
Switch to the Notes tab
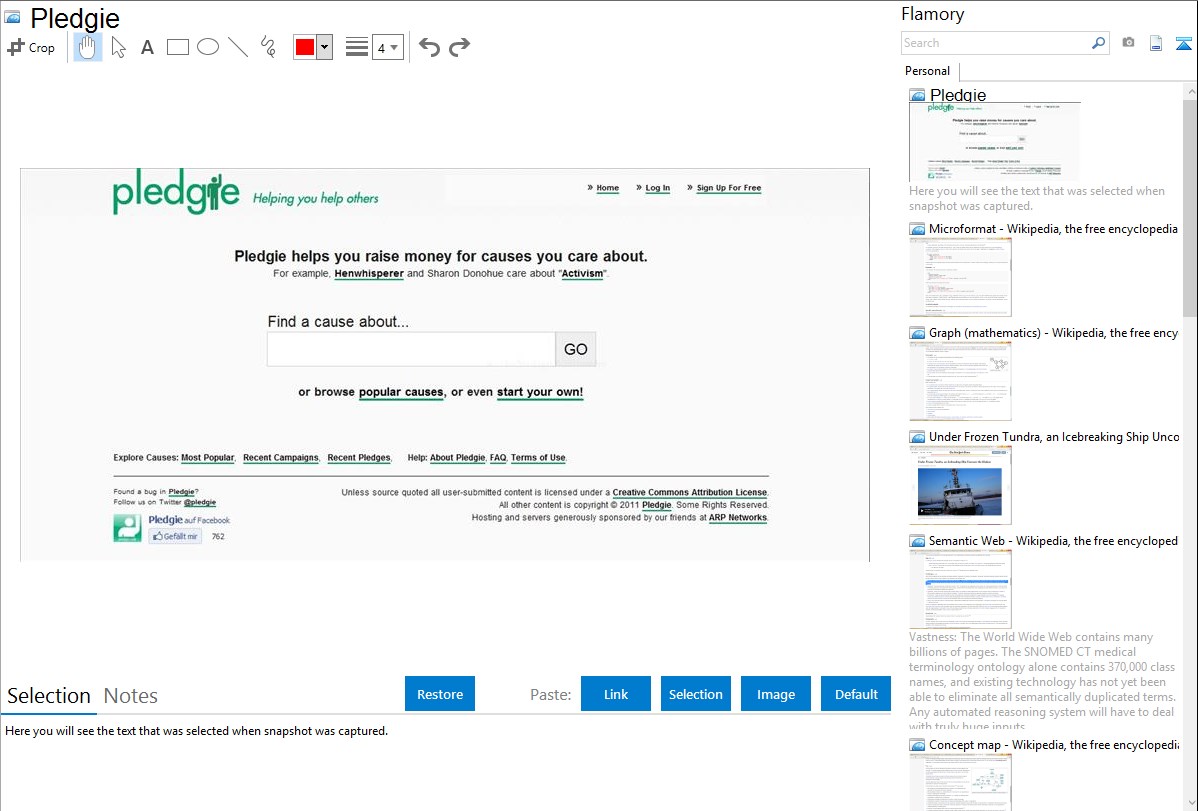click(x=131, y=696)
